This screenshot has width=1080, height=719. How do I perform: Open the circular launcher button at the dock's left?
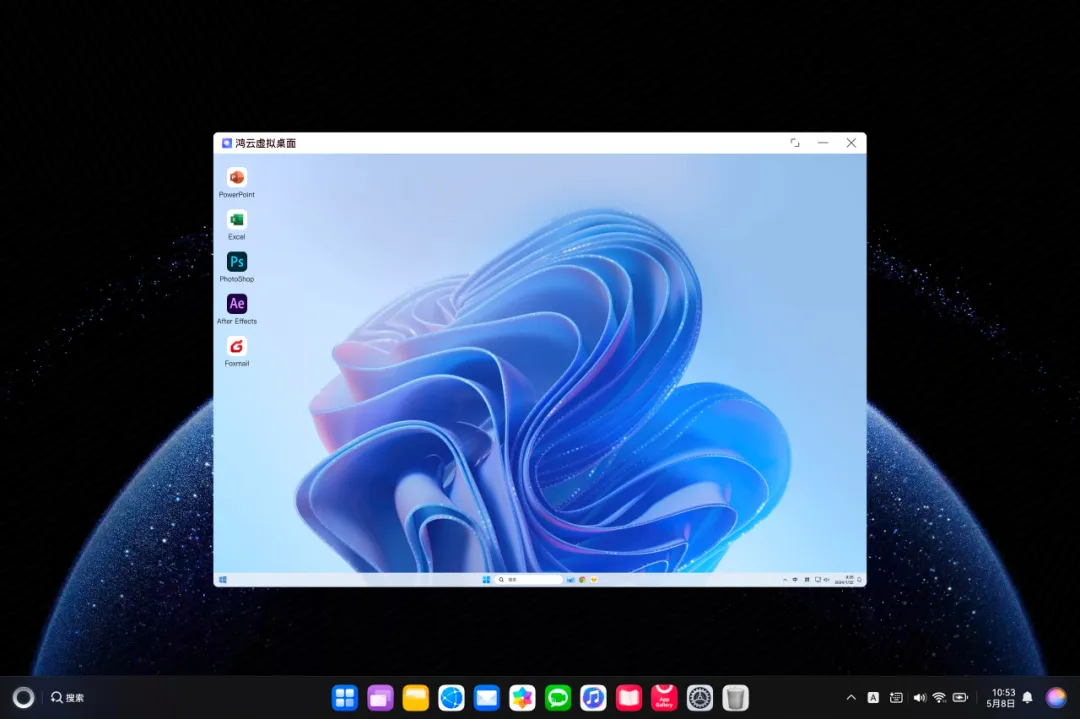(x=23, y=698)
